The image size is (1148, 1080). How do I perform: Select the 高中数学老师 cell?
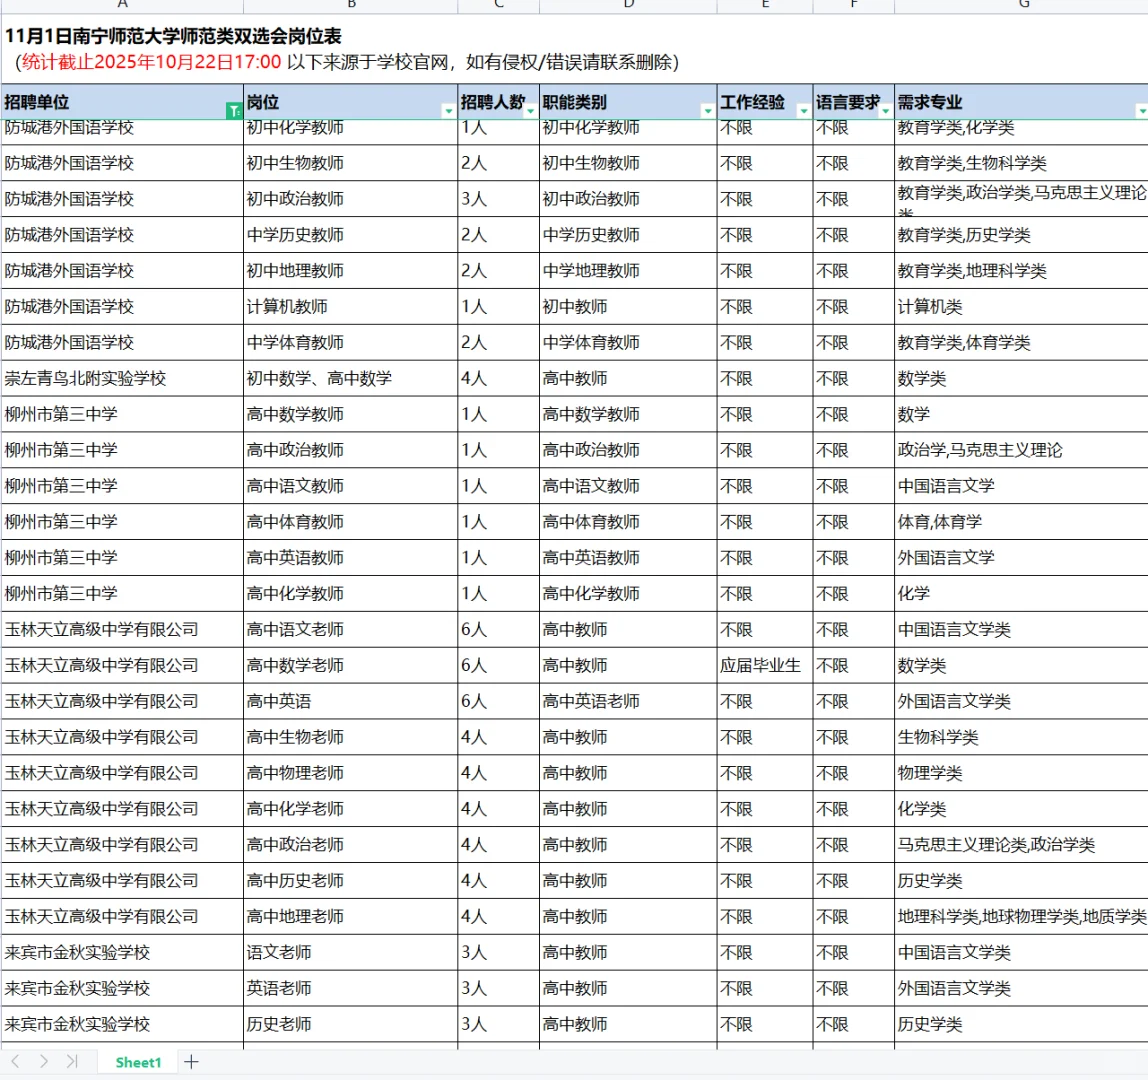click(x=351, y=666)
